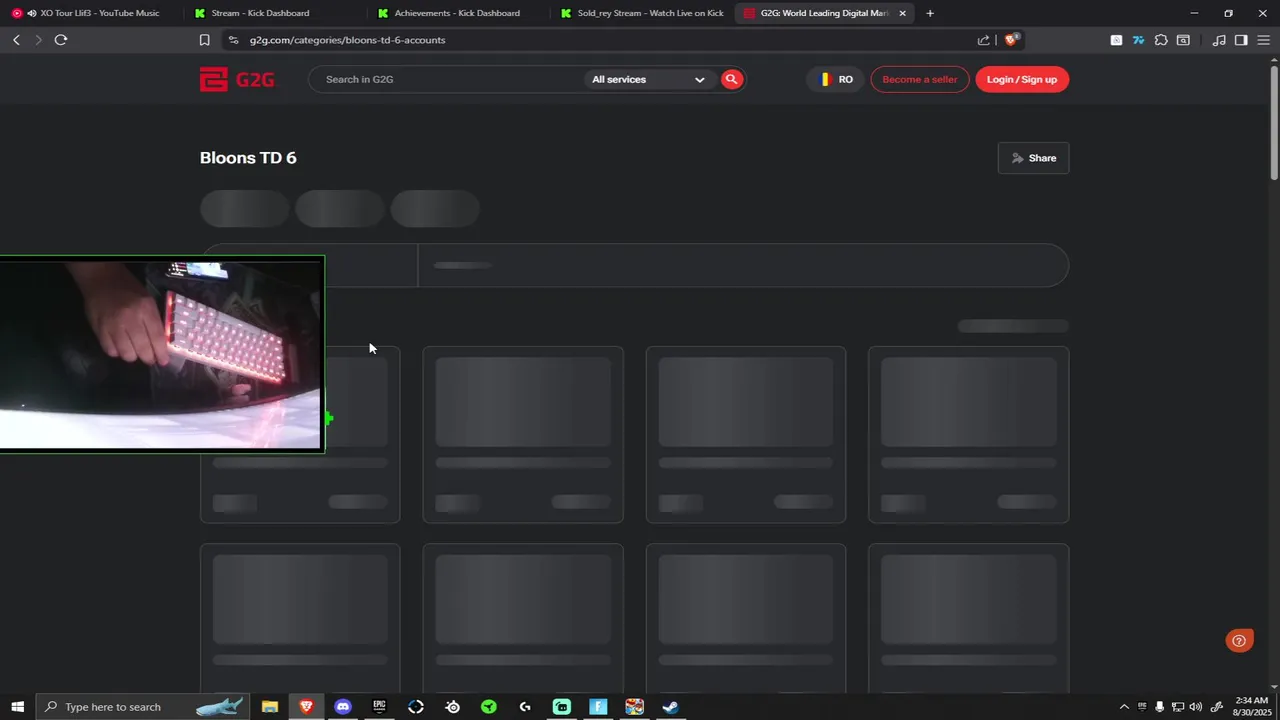Click the share page icon in address bar
Image resolution: width=1280 pixels, height=720 pixels.
[x=983, y=40]
